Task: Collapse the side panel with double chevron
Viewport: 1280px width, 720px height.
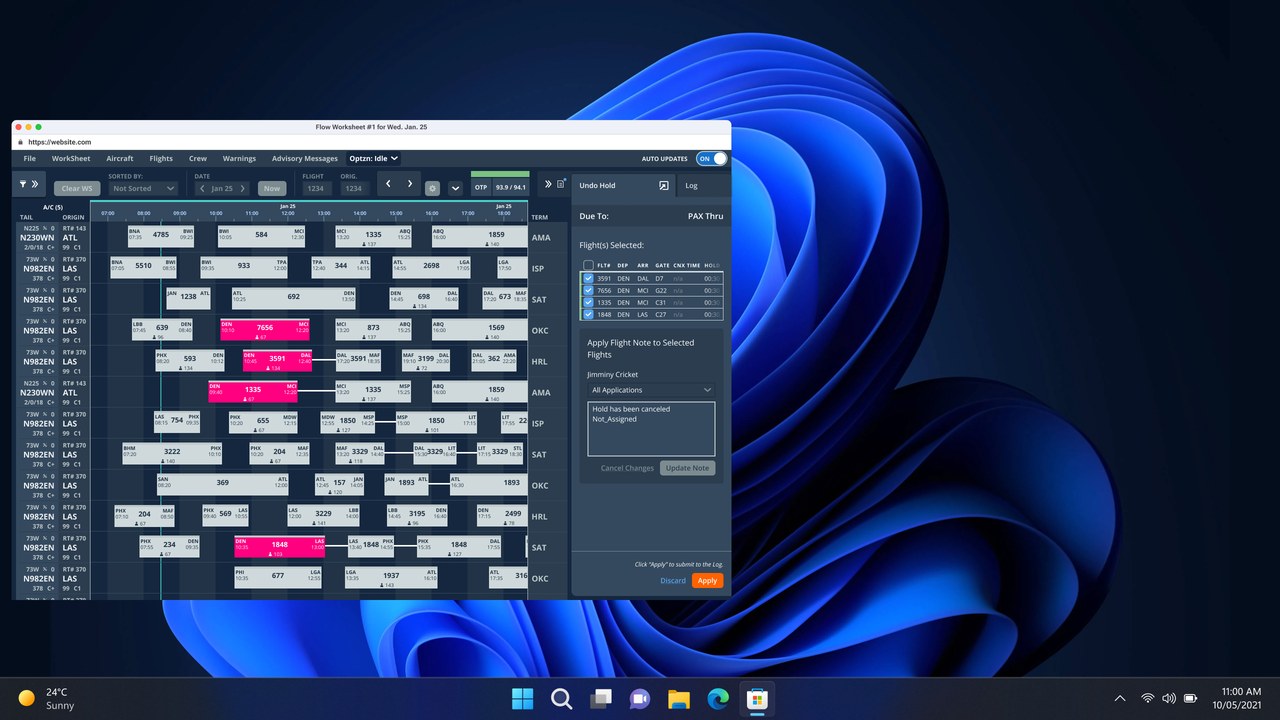Action: click(547, 184)
